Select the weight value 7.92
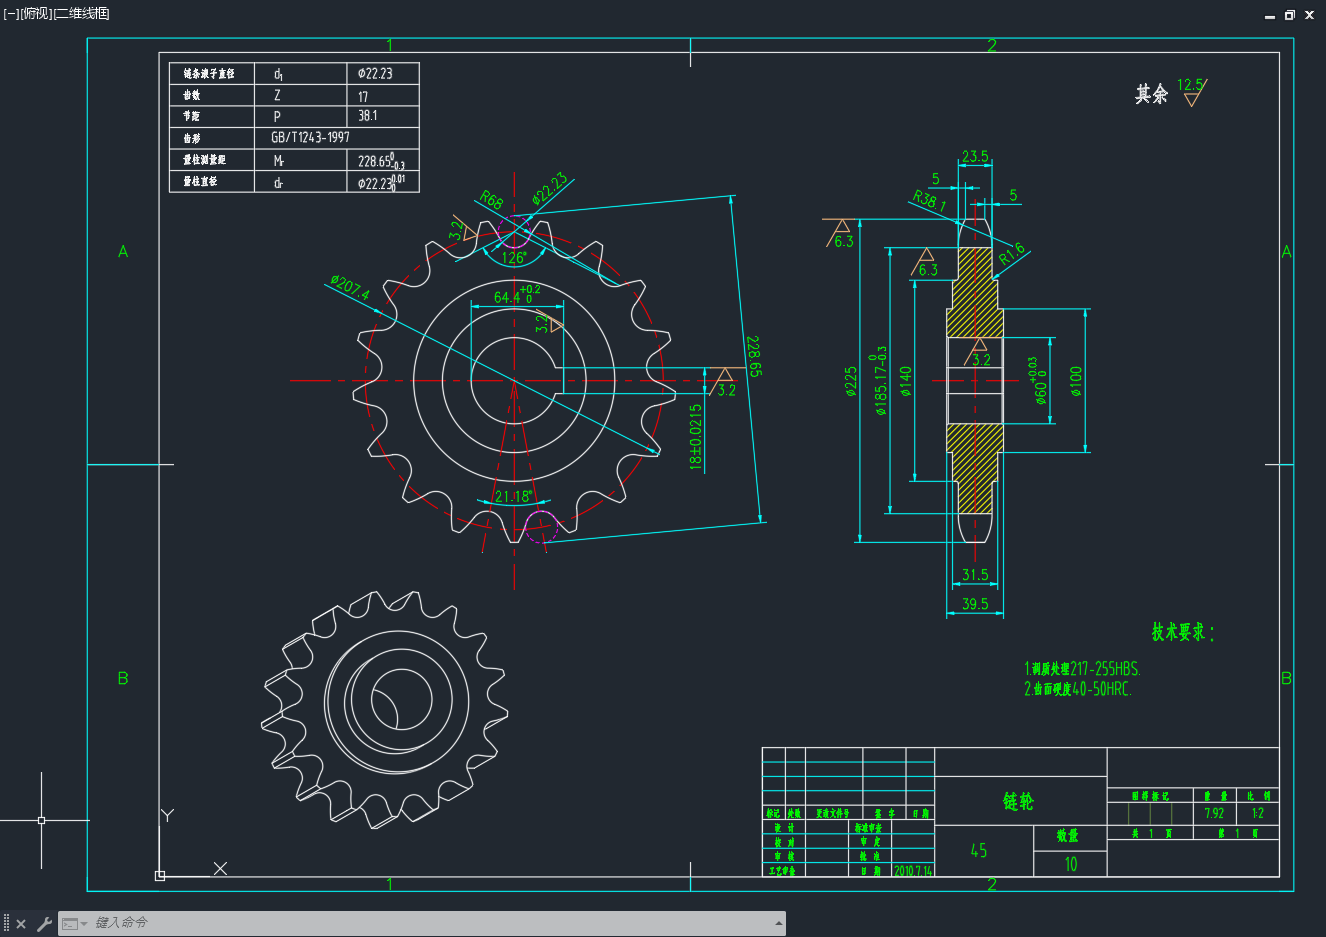Image resolution: width=1326 pixels, height=937 pixels. click(x=1214, y=813)
